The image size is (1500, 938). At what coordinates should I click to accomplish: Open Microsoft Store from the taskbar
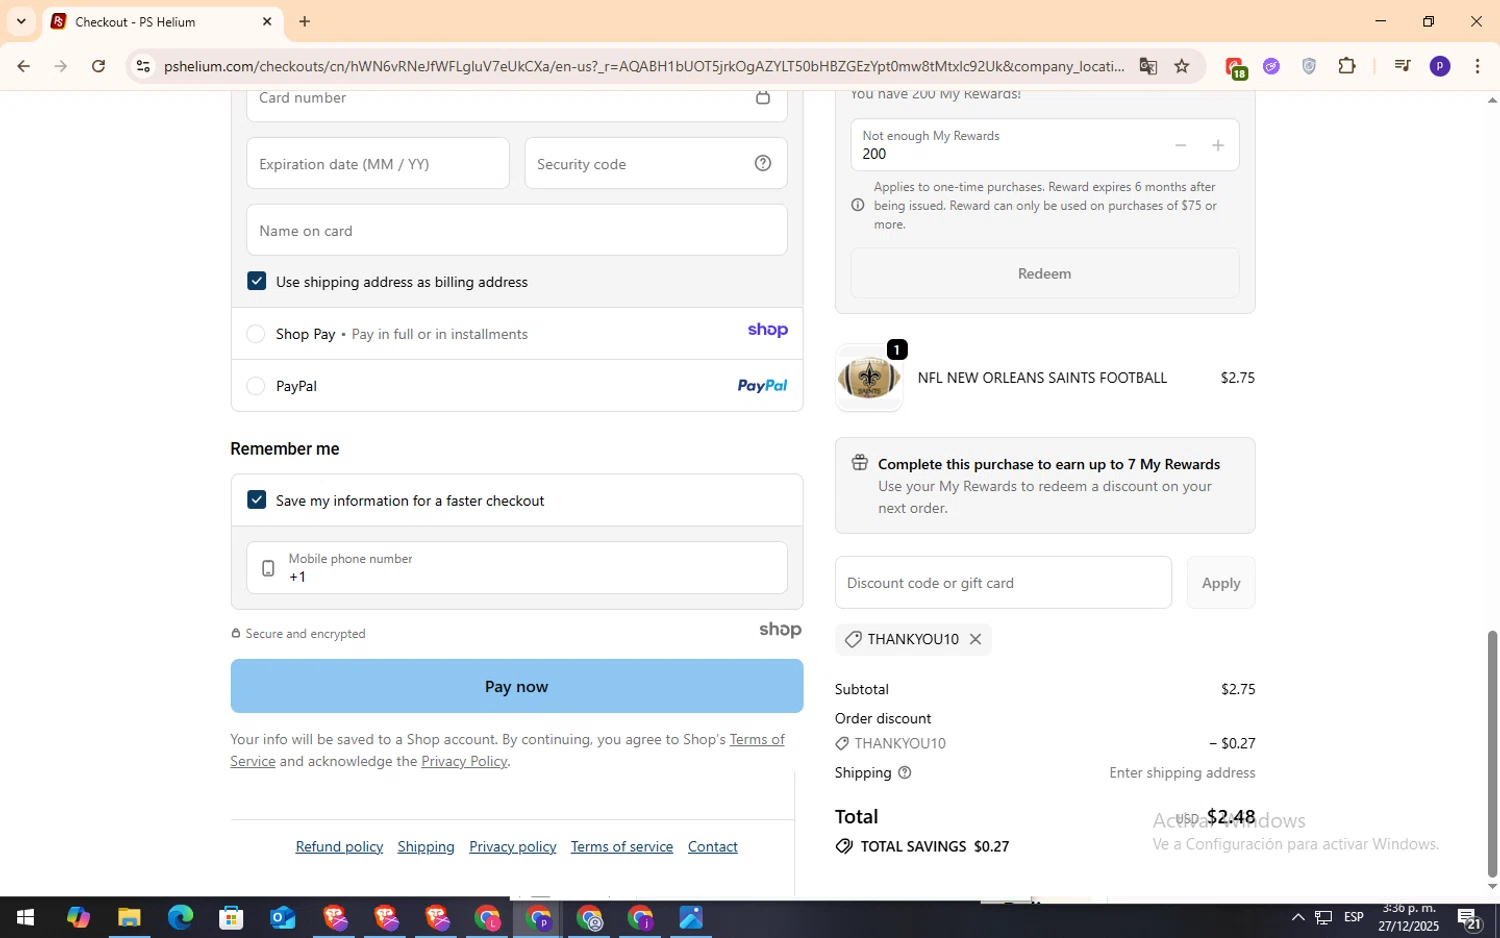coord(231,918)
